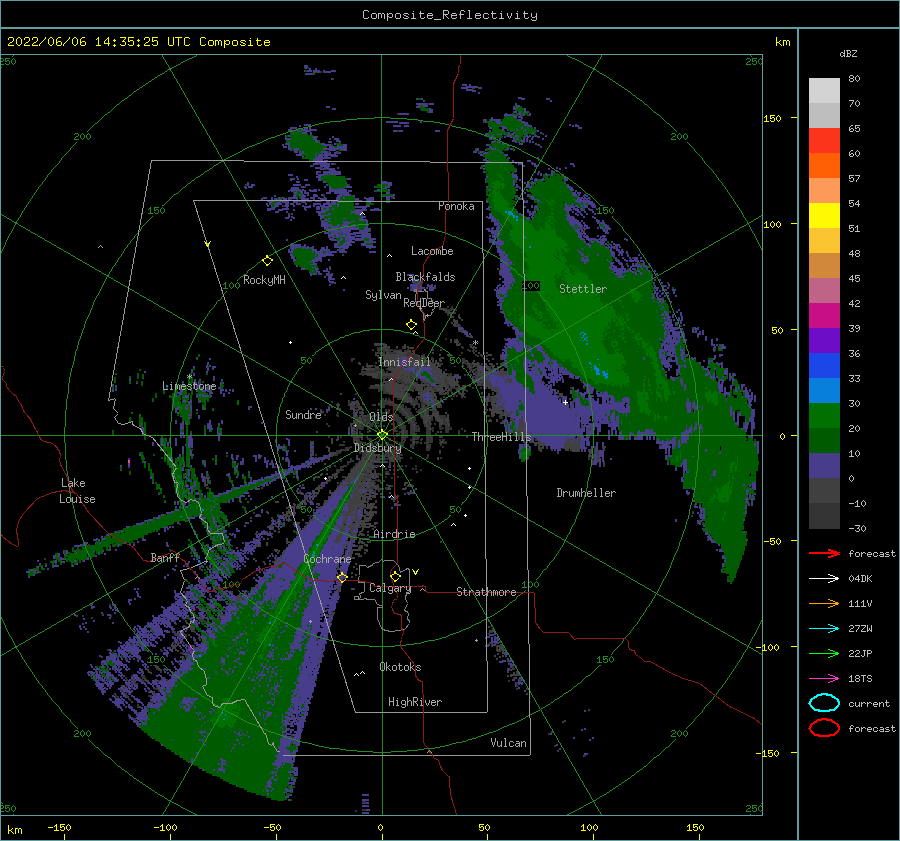This screenshot has height=841, width=900.
Task: Pick the magenta swatch above 39 label
Action: coord(824,315)
